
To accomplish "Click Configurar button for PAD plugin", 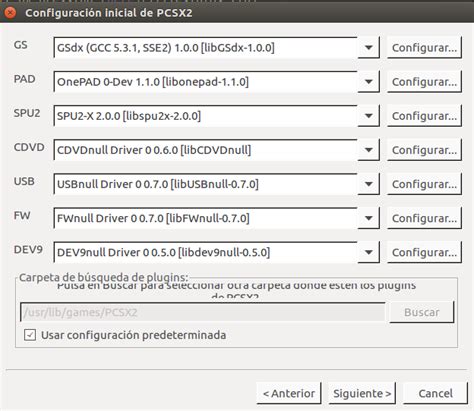I will [x=424, y=82].
